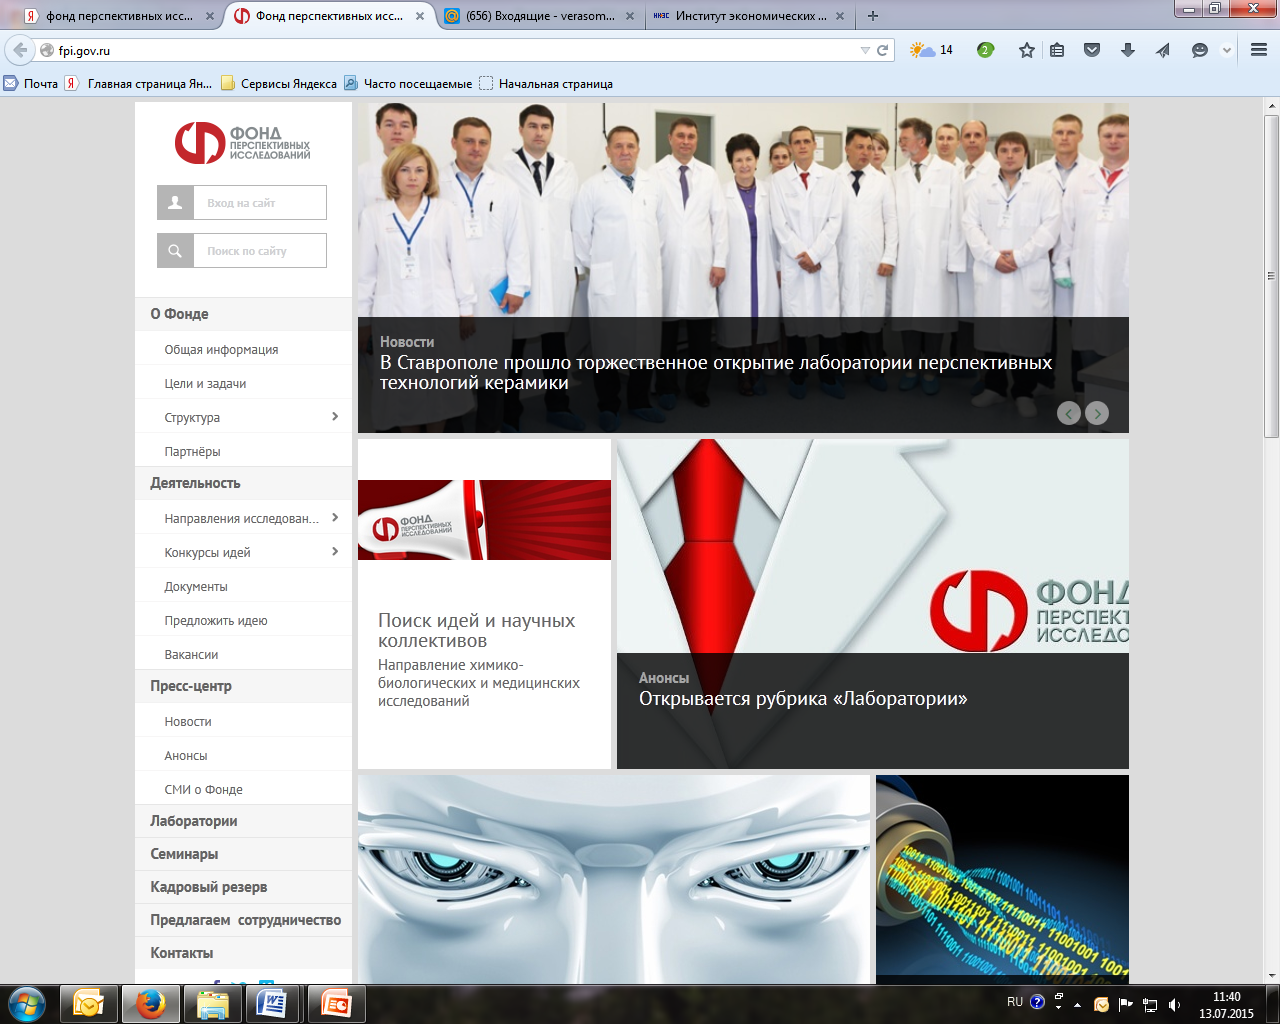Open Ставрополь laboratory news headline
Screen dimensions: 1280x1024
tap(716, 372)
